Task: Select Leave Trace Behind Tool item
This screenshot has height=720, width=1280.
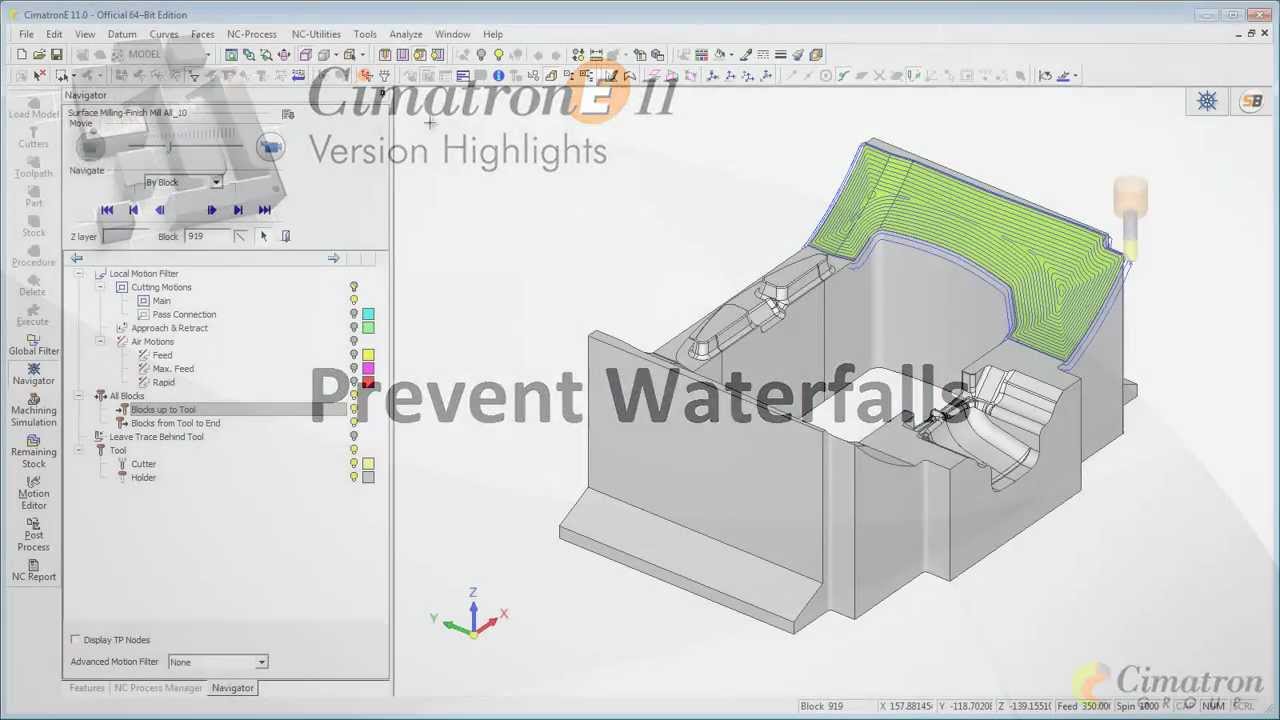Action: pyautogui.click(x=156, y=437)
